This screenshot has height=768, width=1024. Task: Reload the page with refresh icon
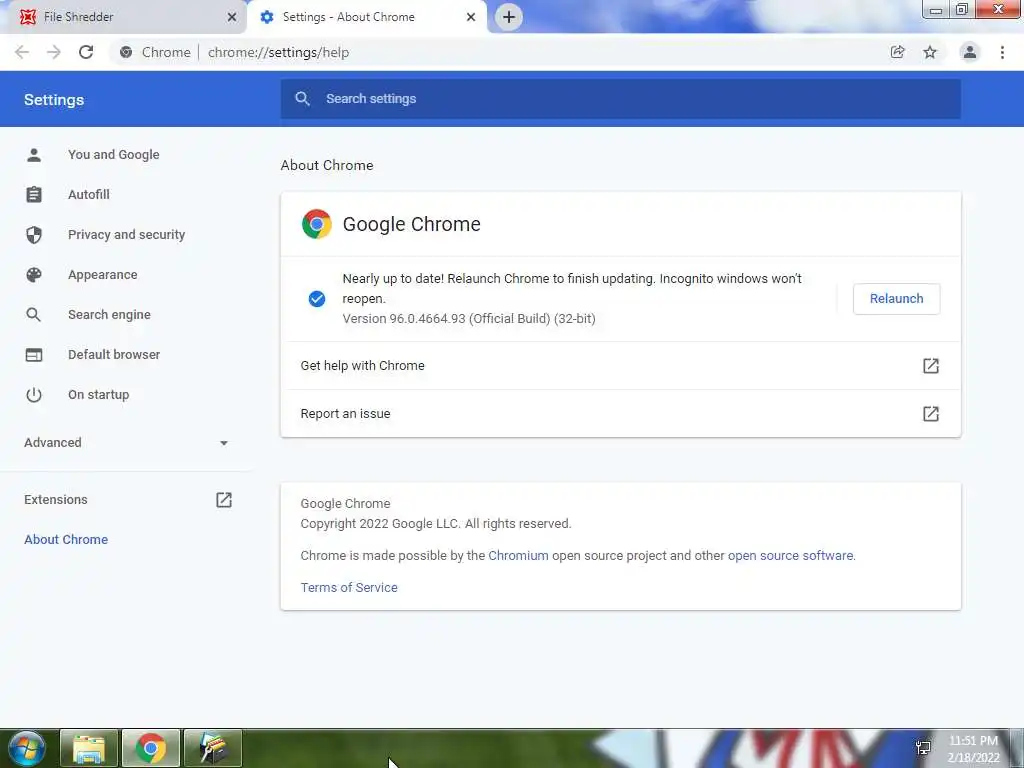(x=86, y=52)
